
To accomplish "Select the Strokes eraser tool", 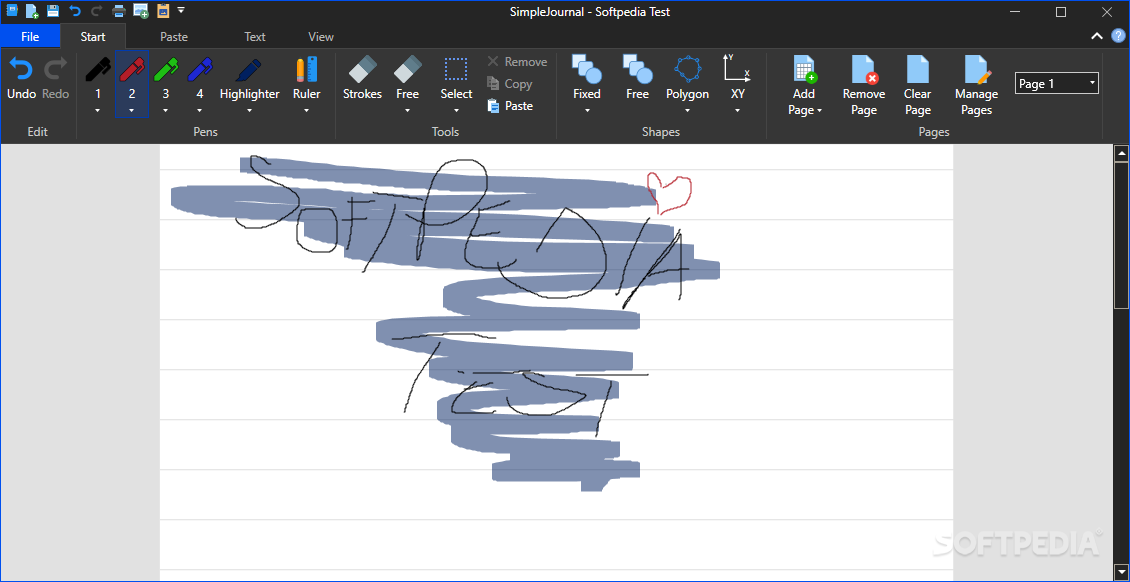I will coord(362,78).
